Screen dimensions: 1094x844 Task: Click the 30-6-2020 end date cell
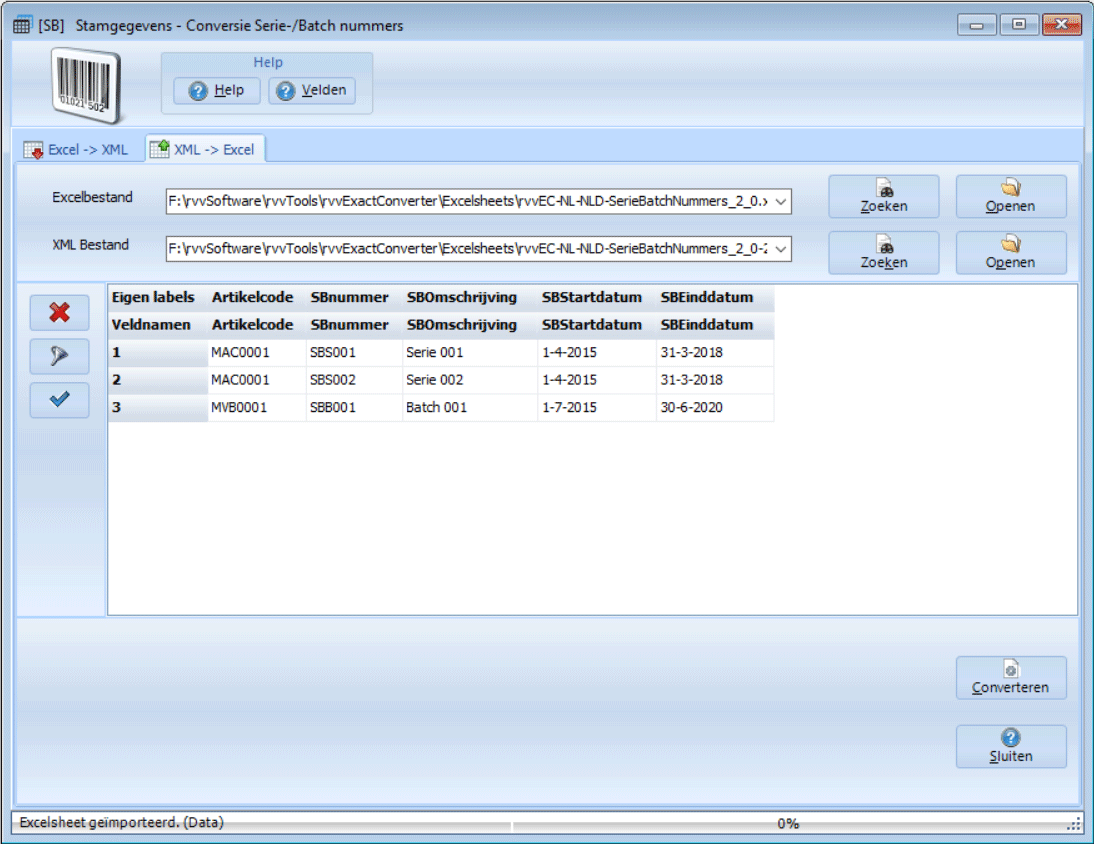coord(715,407)
